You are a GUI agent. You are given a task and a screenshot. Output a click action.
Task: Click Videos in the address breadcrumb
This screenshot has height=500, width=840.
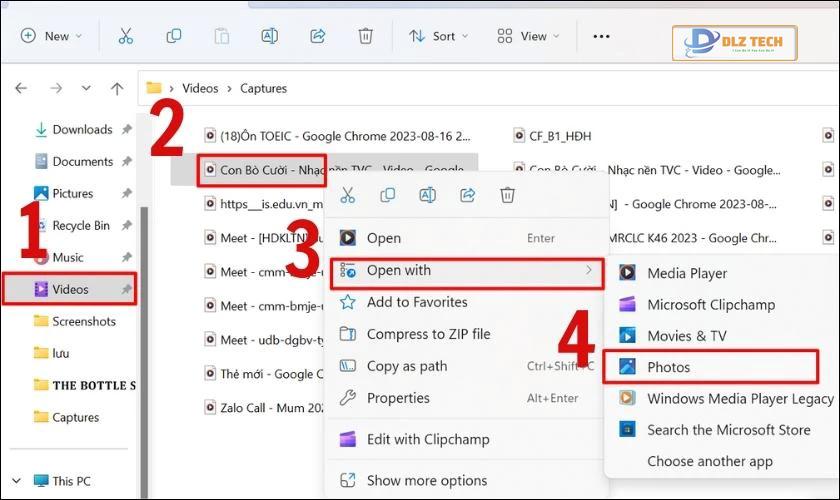click(200, 88)
